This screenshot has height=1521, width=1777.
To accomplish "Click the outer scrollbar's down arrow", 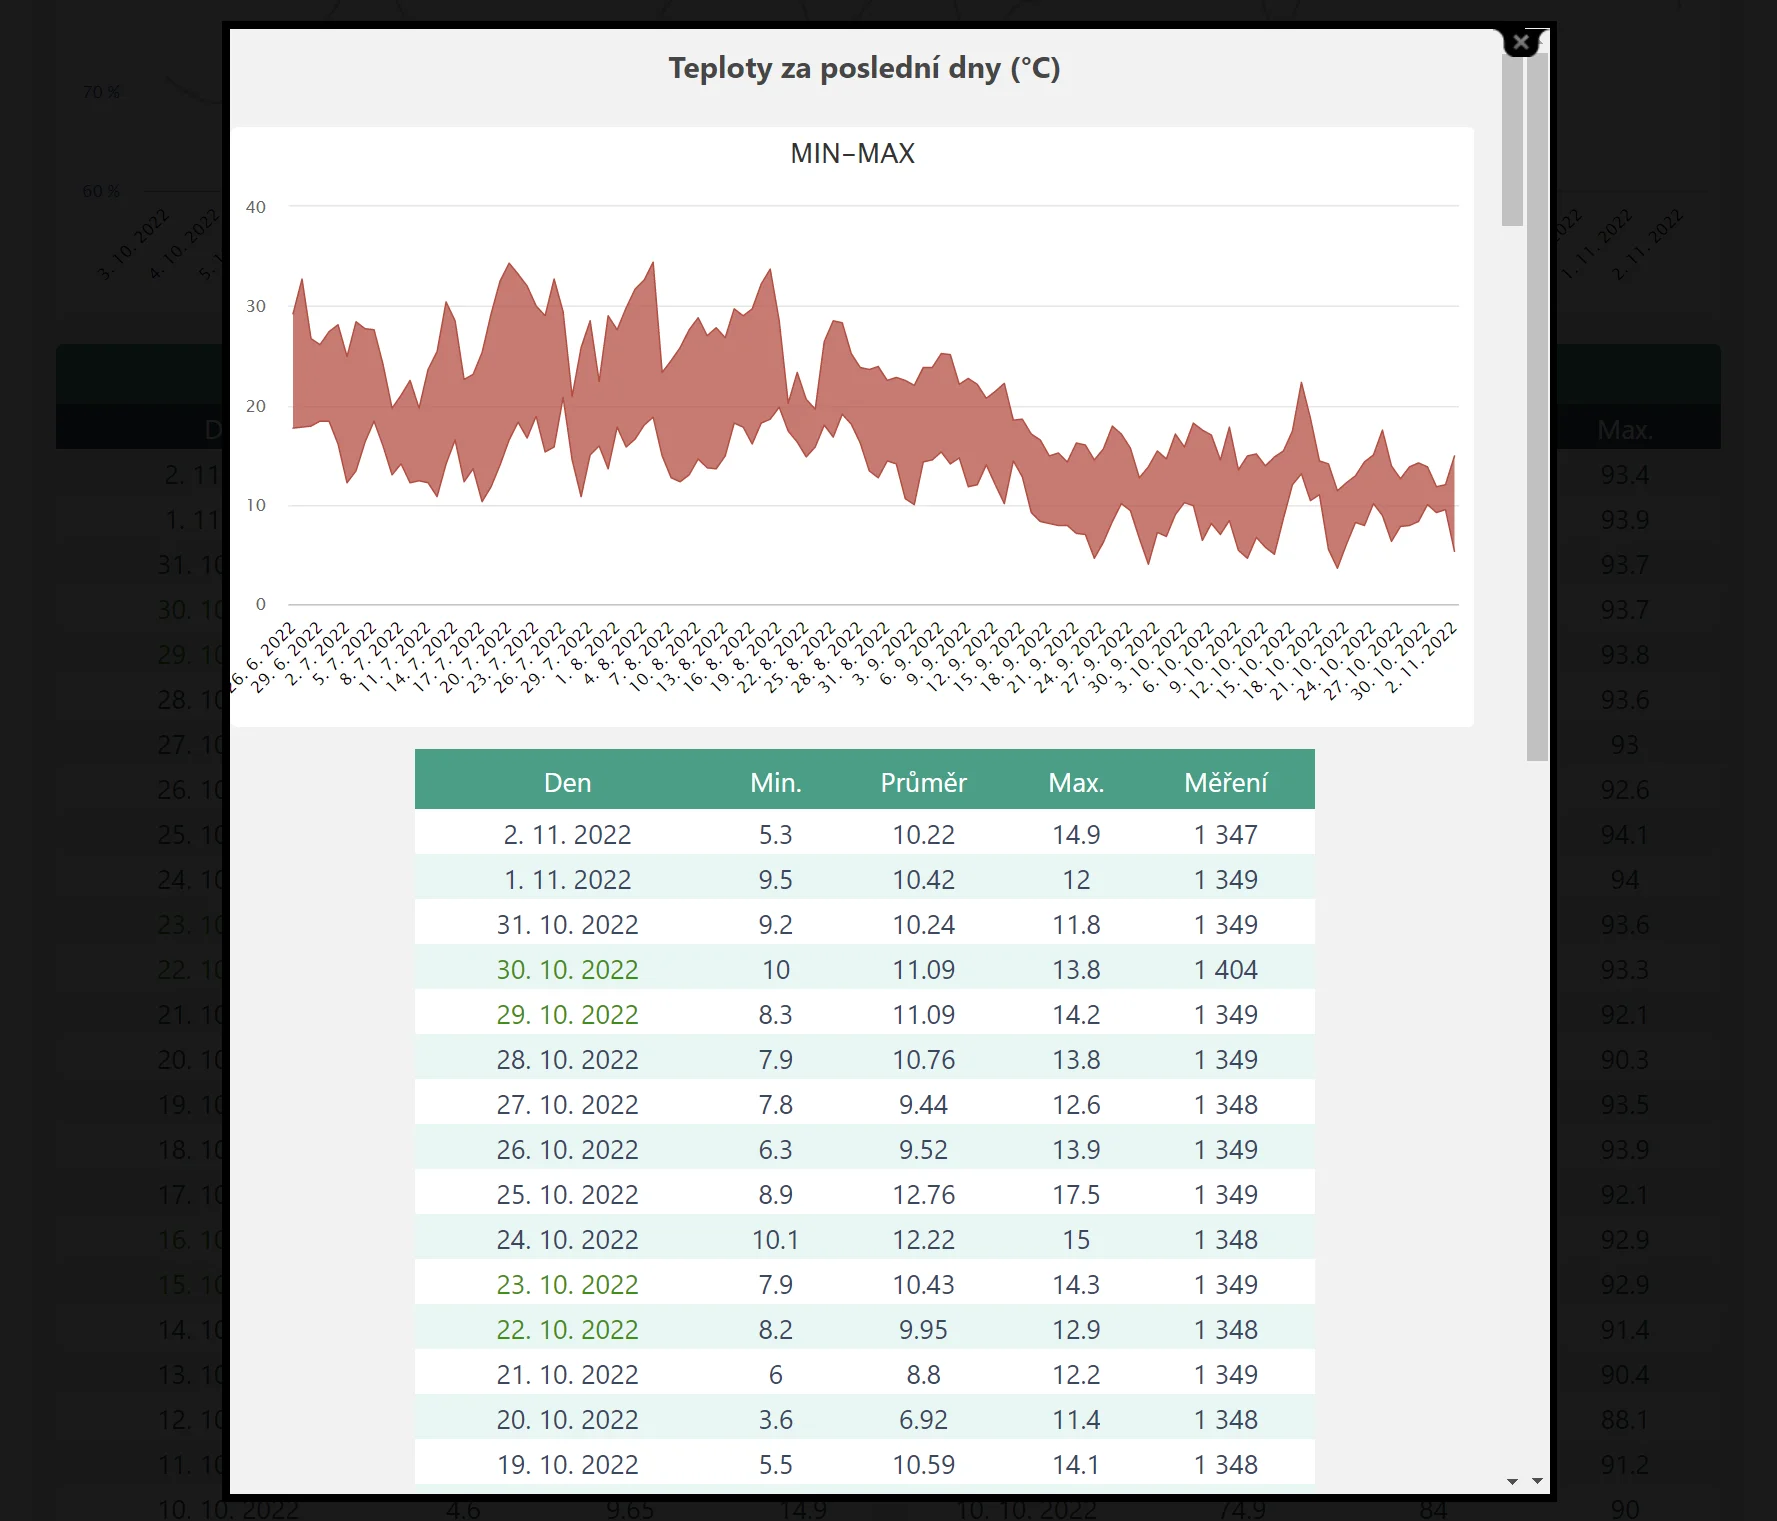I will (x=1537, y=1481).
